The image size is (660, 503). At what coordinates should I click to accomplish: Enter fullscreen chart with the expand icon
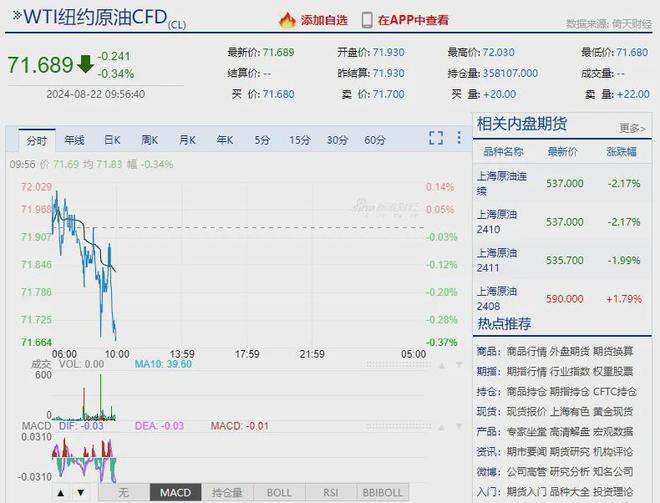436,138
